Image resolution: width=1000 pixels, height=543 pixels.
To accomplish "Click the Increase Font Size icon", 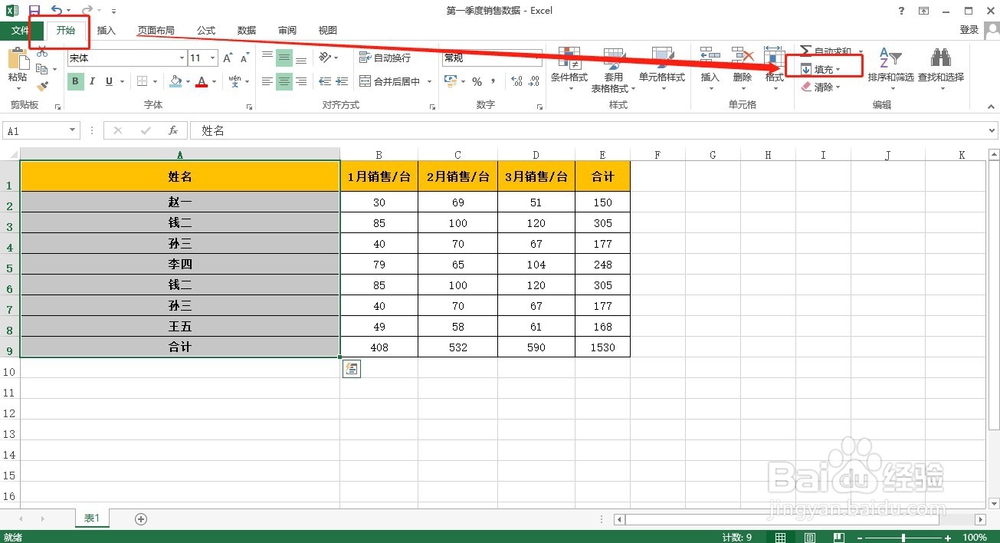I will pos(228,58).
